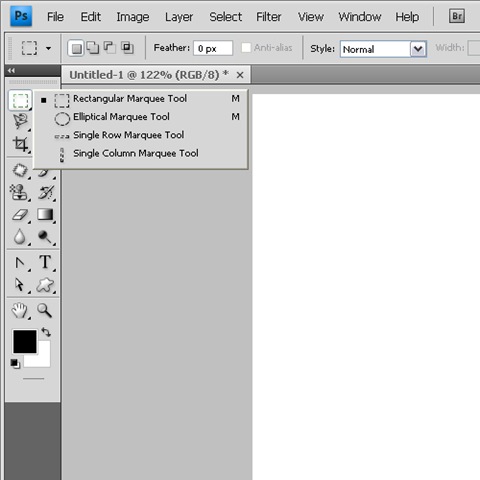The width and height of the screenshot is (480, 480).
Task: Select the Horizontal Type tool
Action: [x=45, y=262]
